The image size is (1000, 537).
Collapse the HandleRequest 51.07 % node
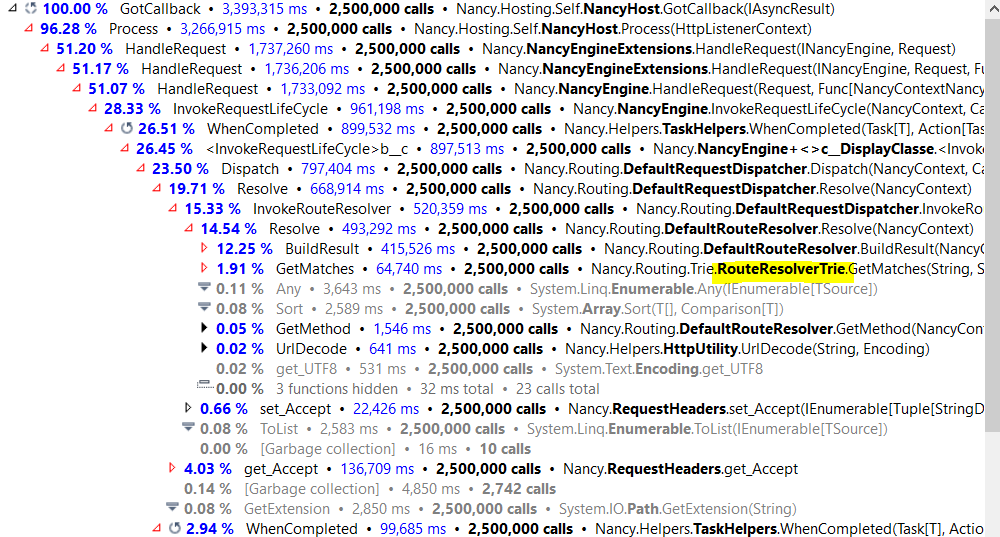[x=77, y=88]
